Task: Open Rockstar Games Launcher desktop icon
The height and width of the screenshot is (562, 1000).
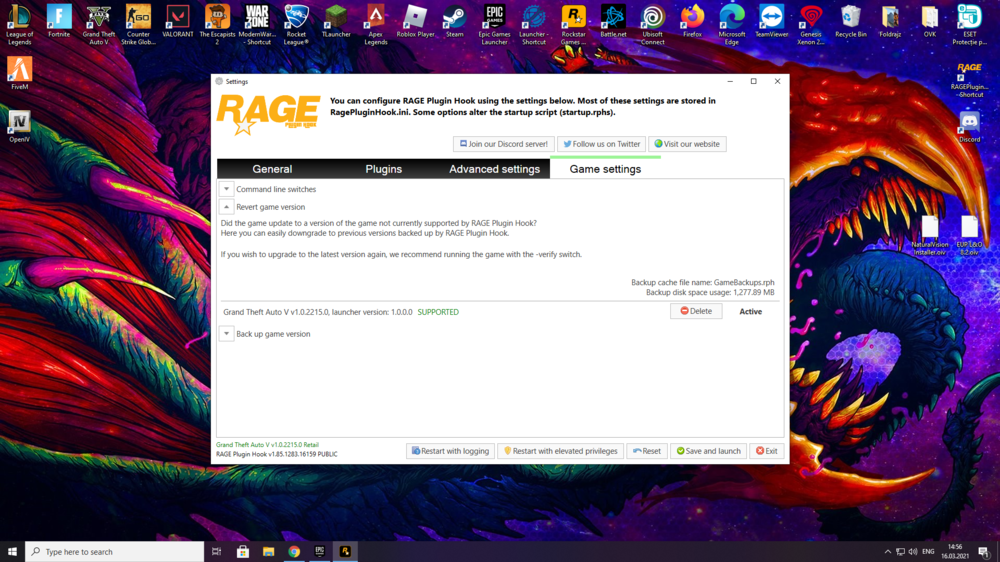Action: pos(573,26)
